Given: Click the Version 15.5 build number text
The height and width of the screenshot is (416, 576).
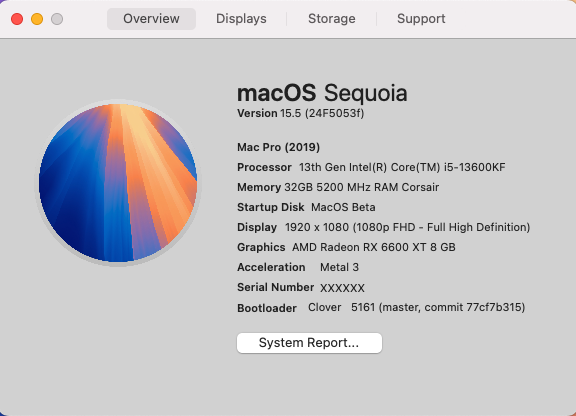Looking at the screenshot, I should pos(300,113).
